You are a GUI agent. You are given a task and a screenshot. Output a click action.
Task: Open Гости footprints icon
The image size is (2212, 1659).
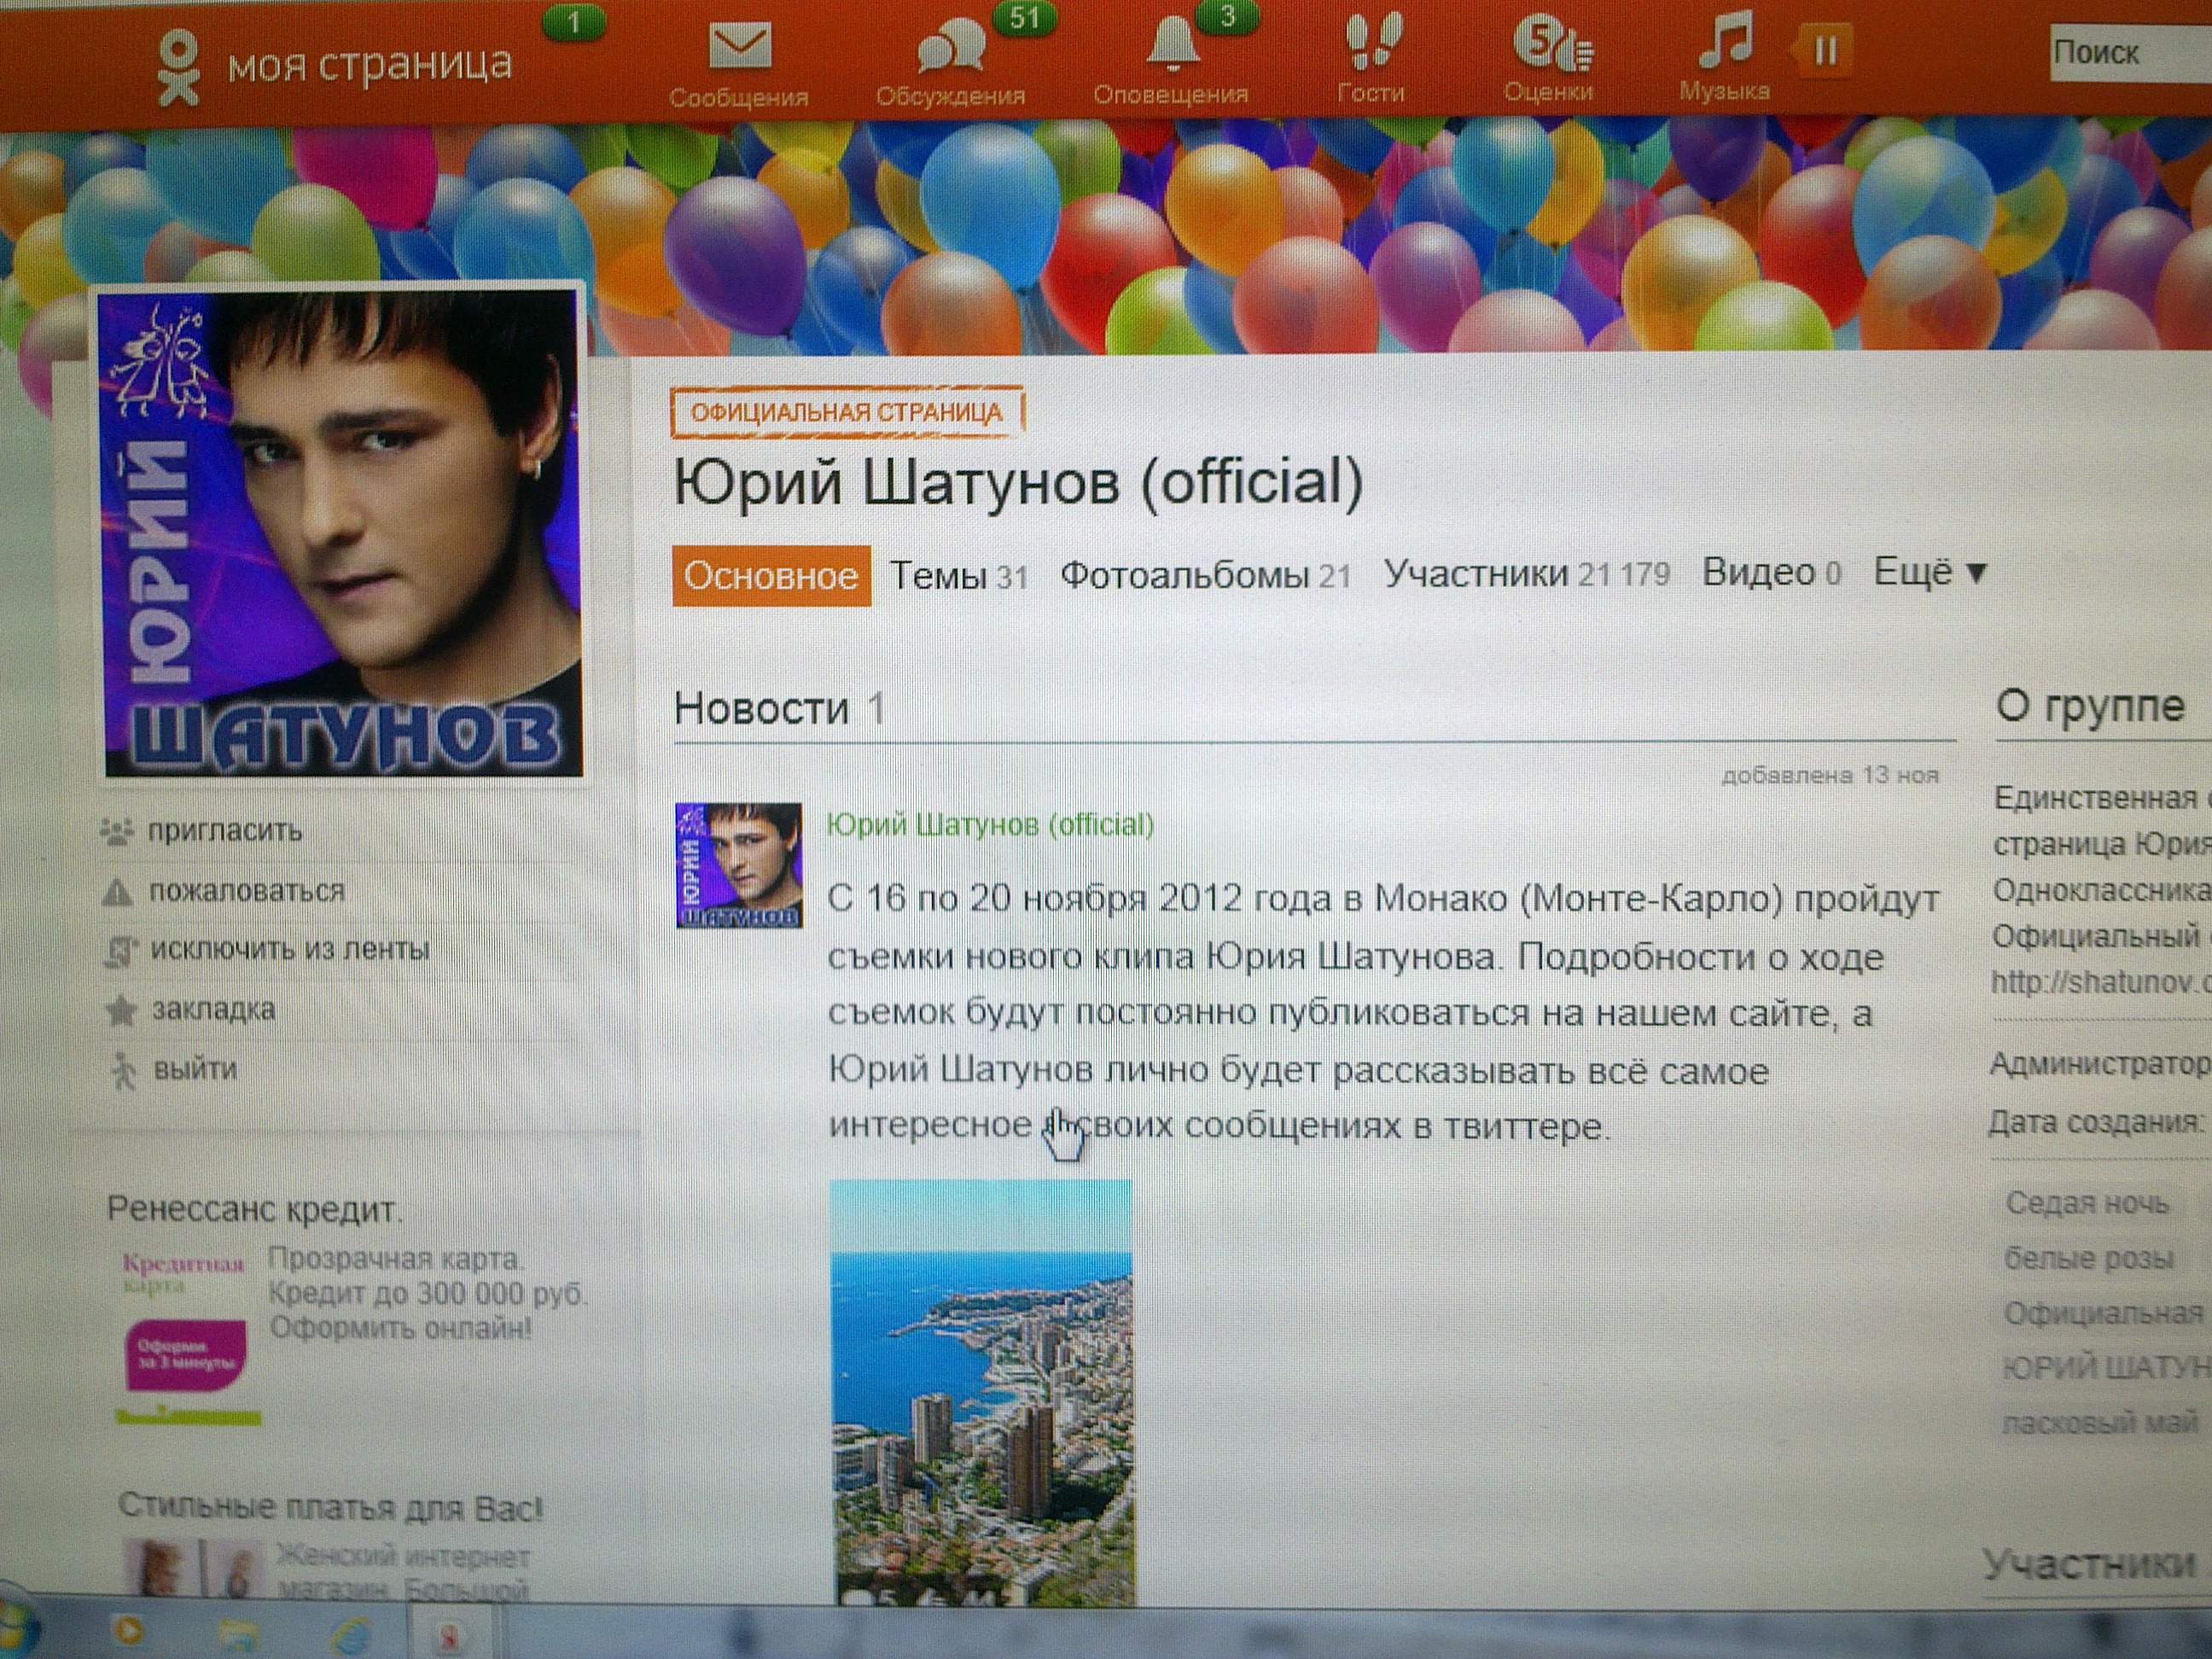(1373, 43)
